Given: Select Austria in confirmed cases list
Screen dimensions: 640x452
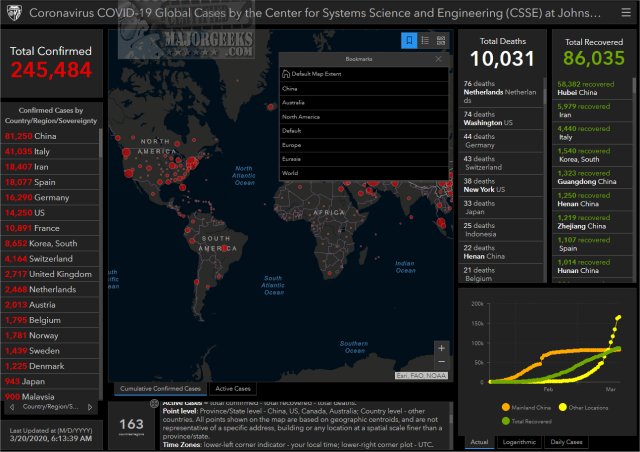Looking at the screenshot, I should [x=50, y=305].
